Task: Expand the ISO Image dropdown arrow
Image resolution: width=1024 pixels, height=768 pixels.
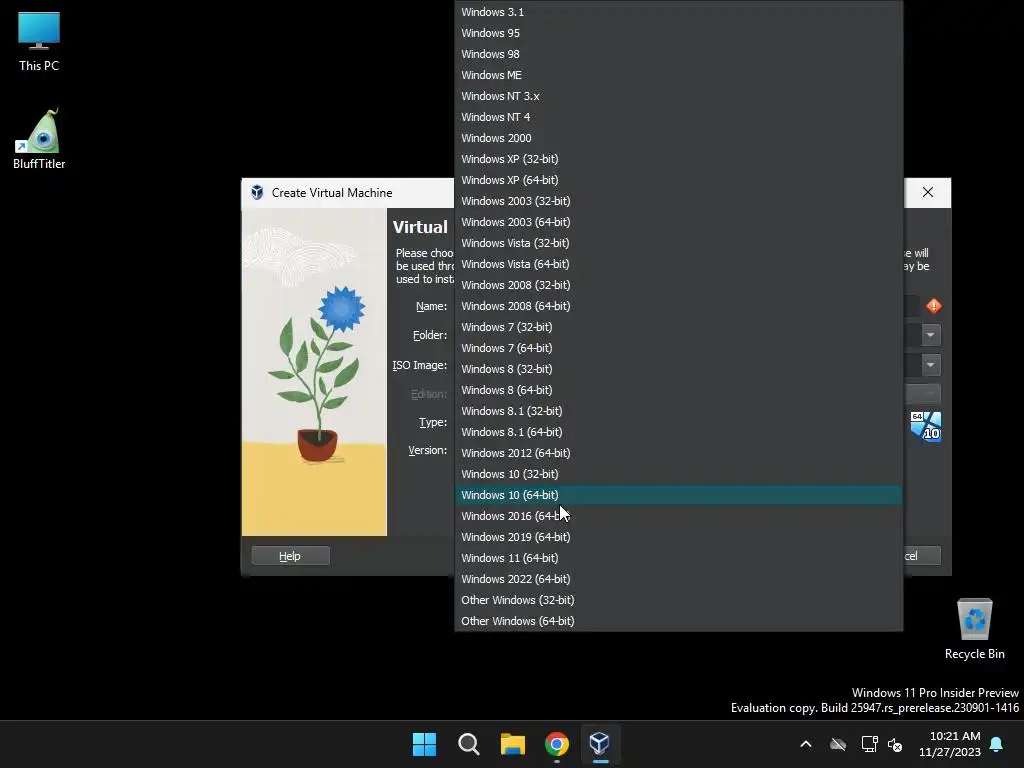Action: [931, 364]
